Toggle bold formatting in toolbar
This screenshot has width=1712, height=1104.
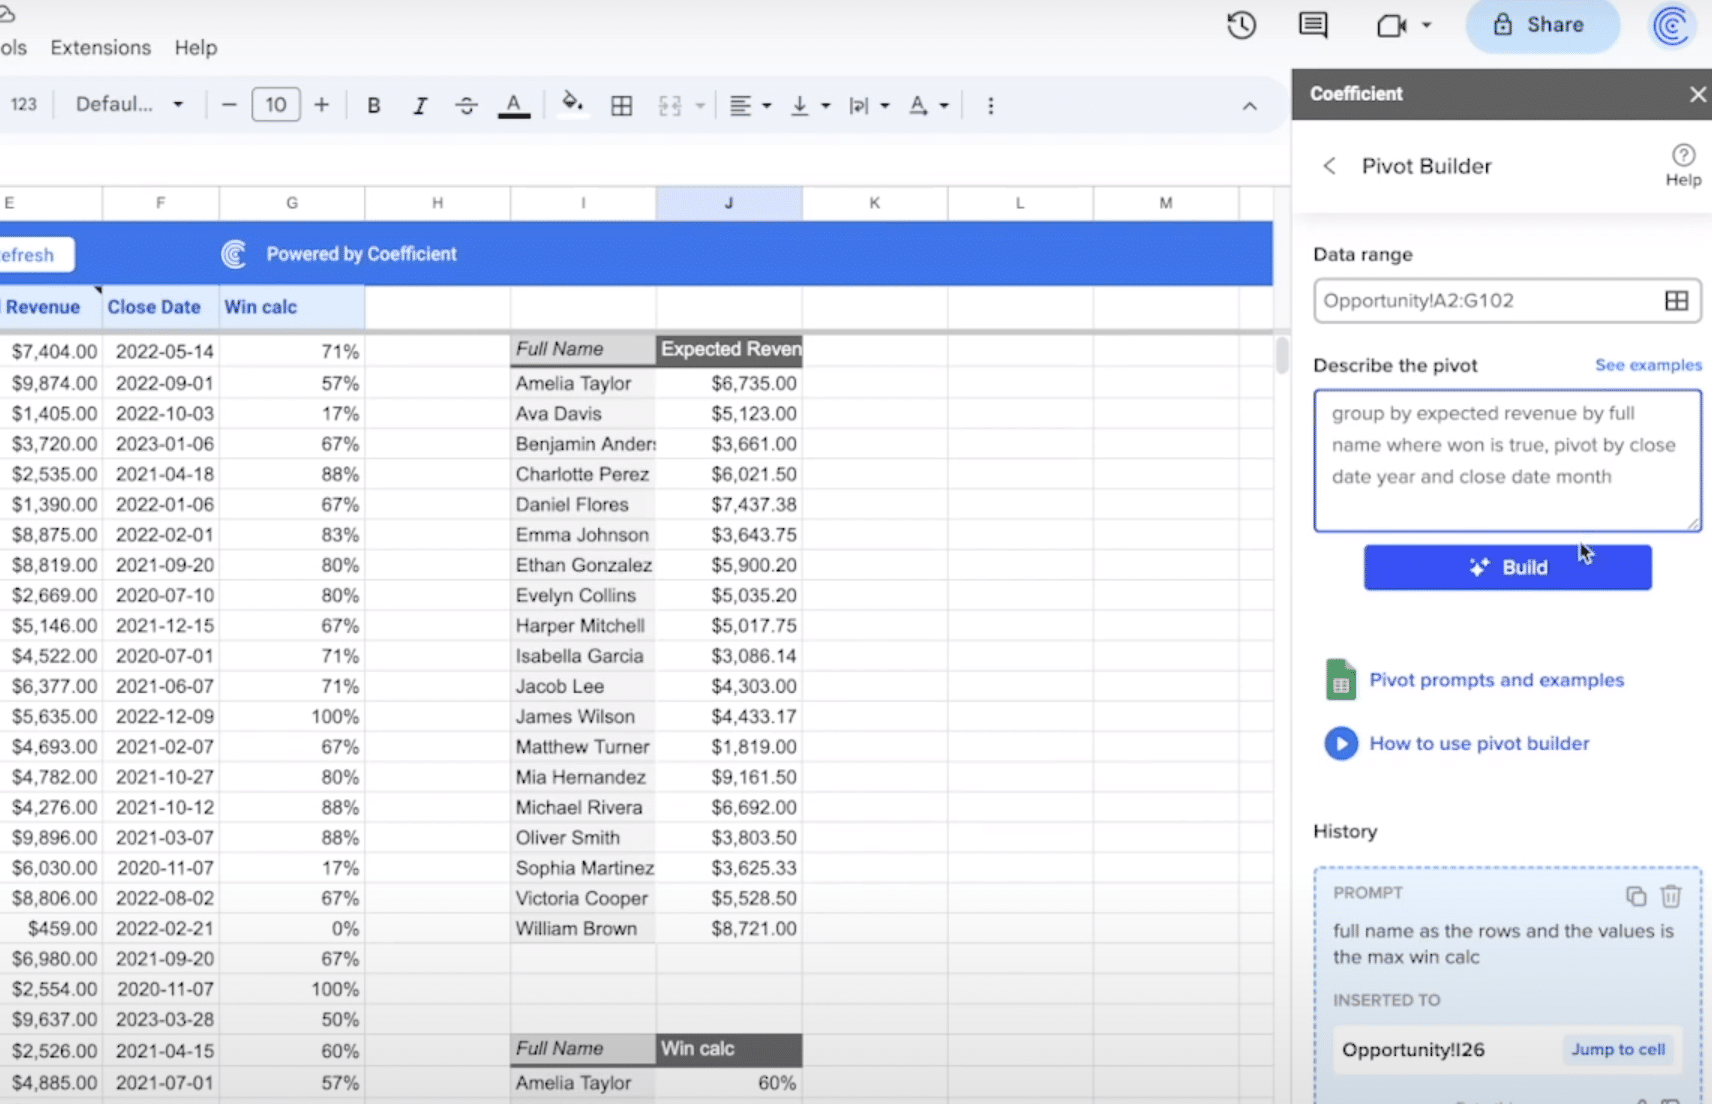coord(373,105)
